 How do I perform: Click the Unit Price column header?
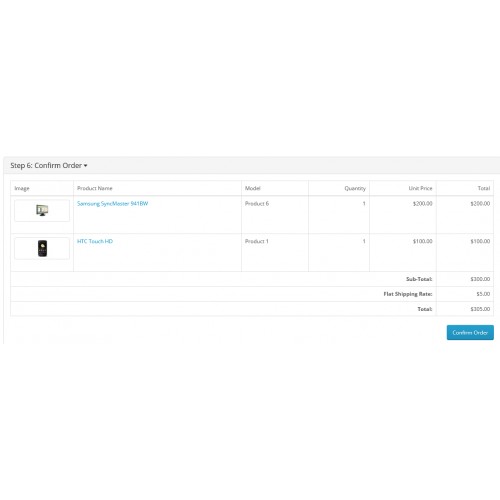click(x=420, y=188)
